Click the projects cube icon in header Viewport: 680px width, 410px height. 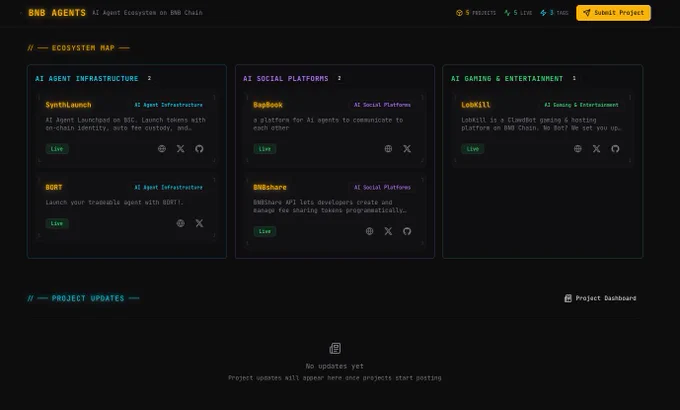tap(459, 13)
